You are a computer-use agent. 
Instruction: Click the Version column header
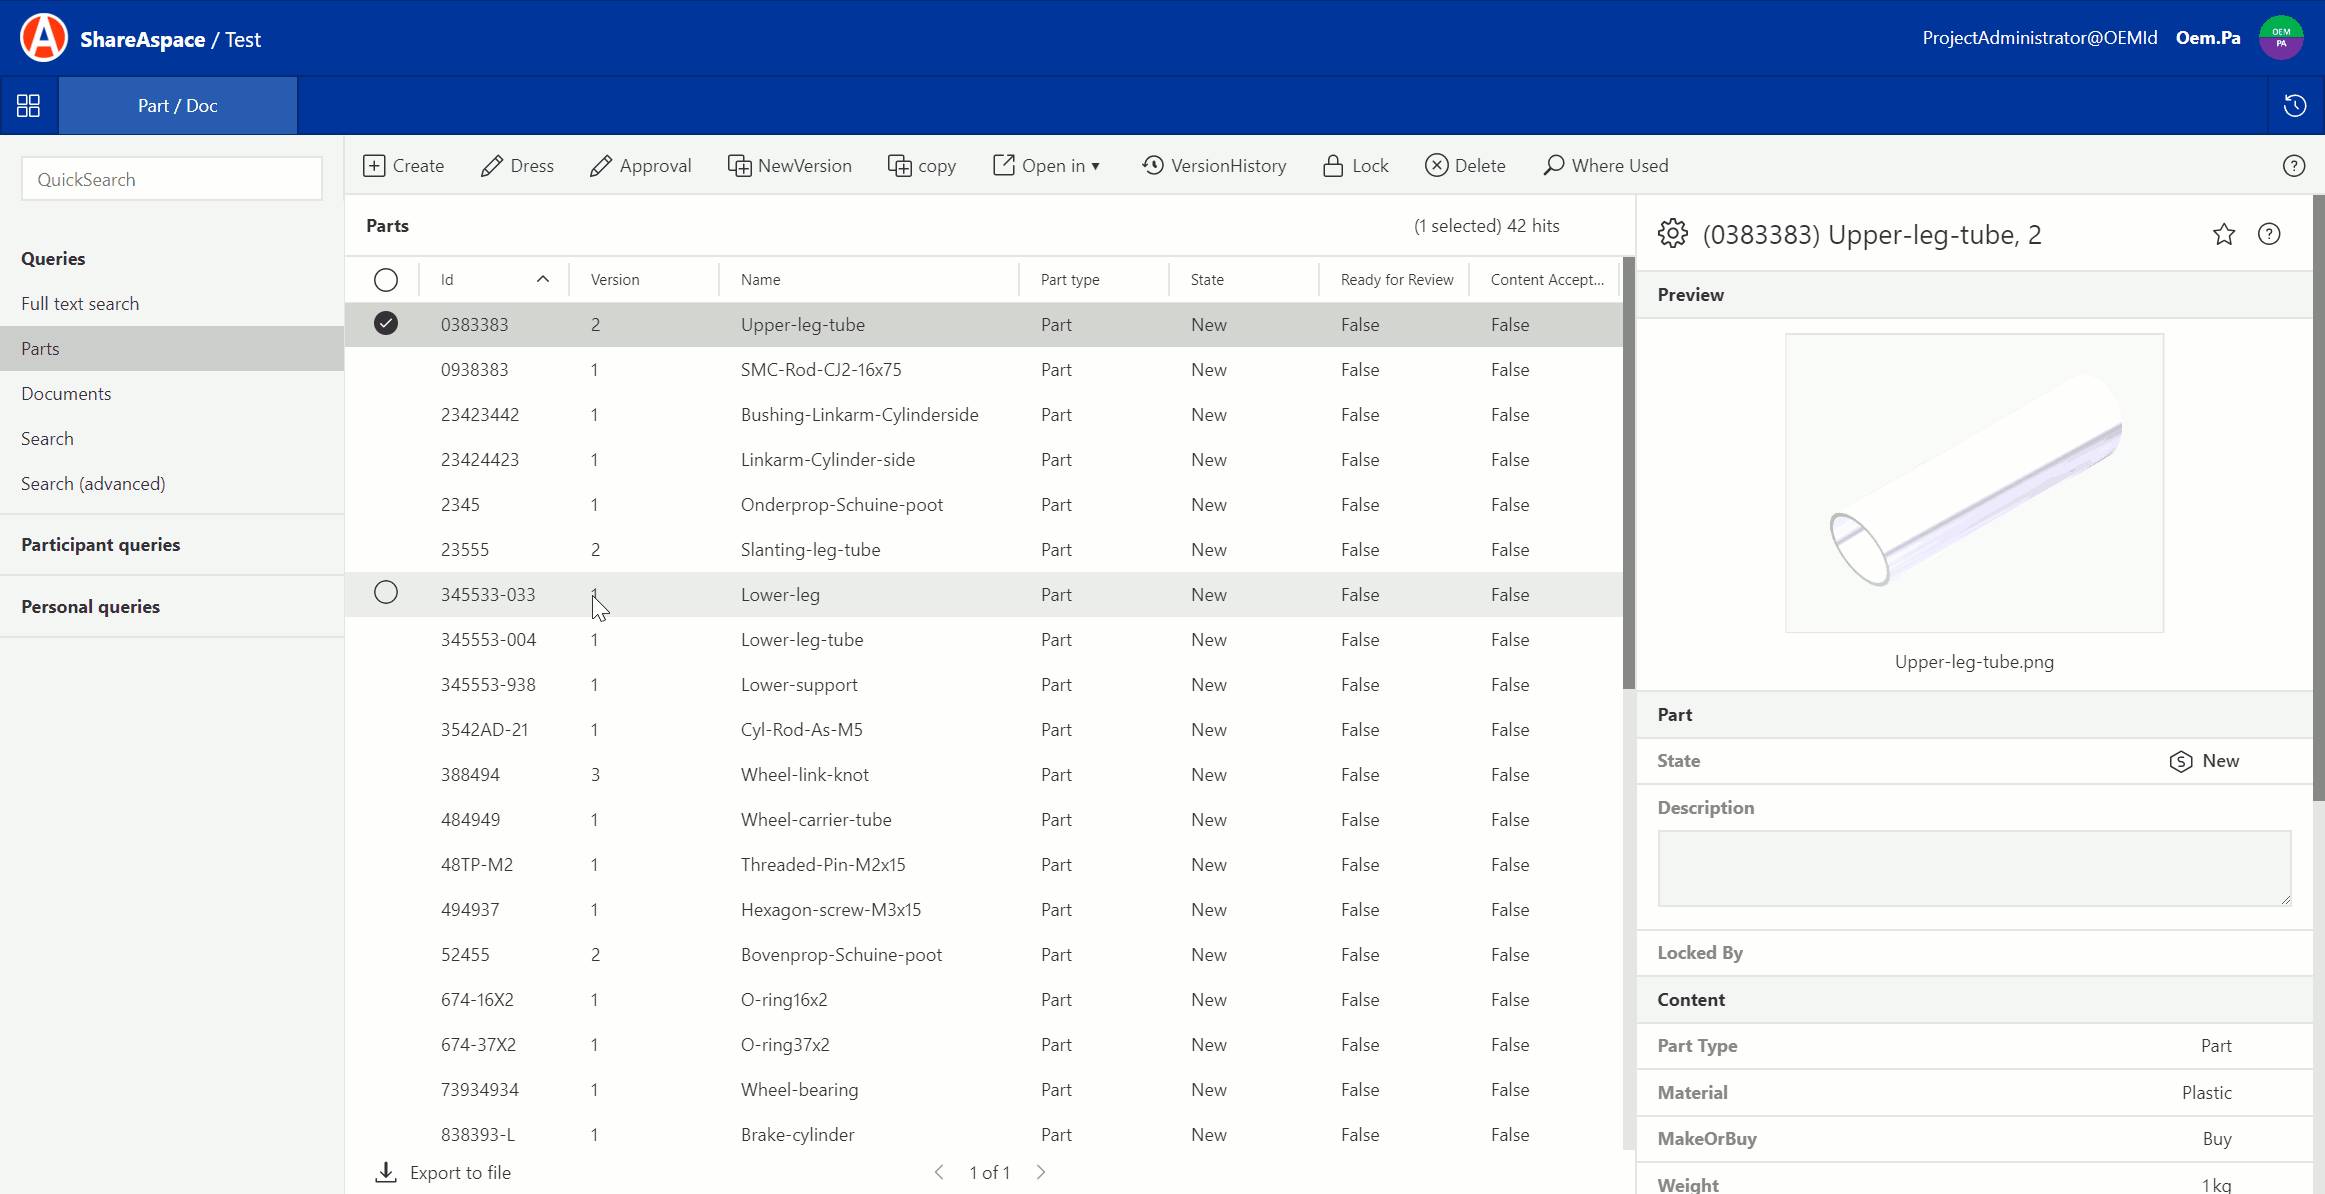point(615,280)
